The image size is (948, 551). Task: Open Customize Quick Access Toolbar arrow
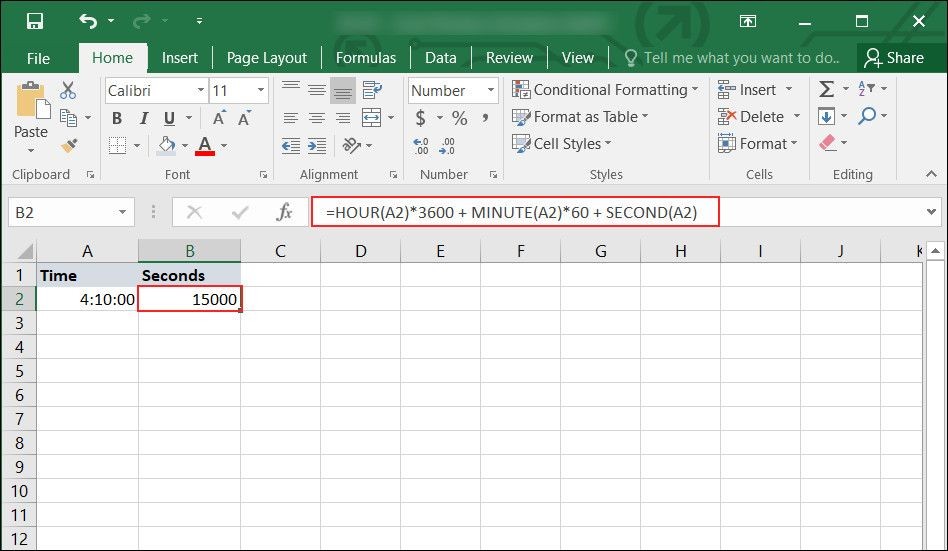point(199,21)
